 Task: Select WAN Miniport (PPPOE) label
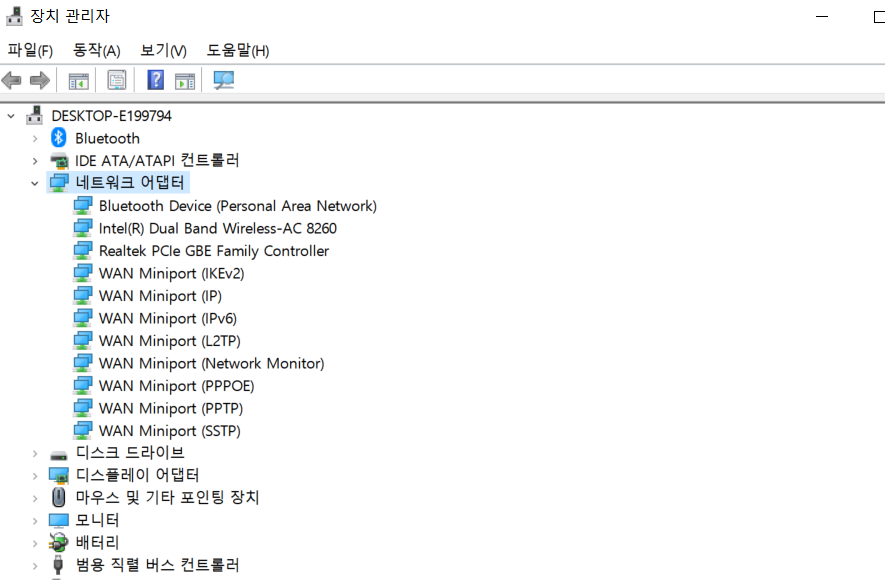click(177, 386)
